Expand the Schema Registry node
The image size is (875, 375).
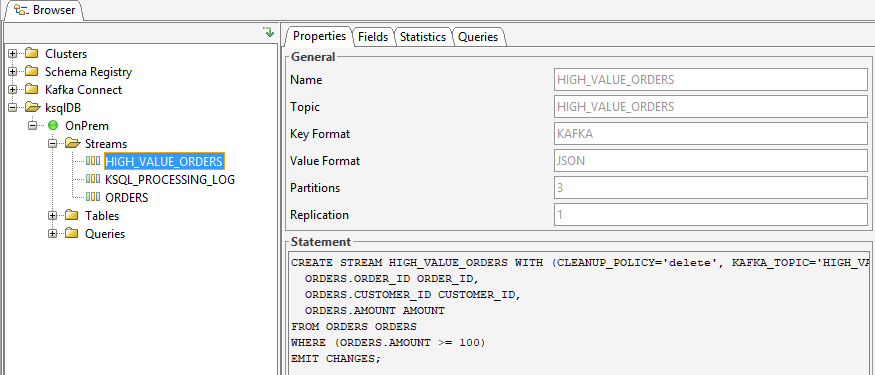point(13,71)
